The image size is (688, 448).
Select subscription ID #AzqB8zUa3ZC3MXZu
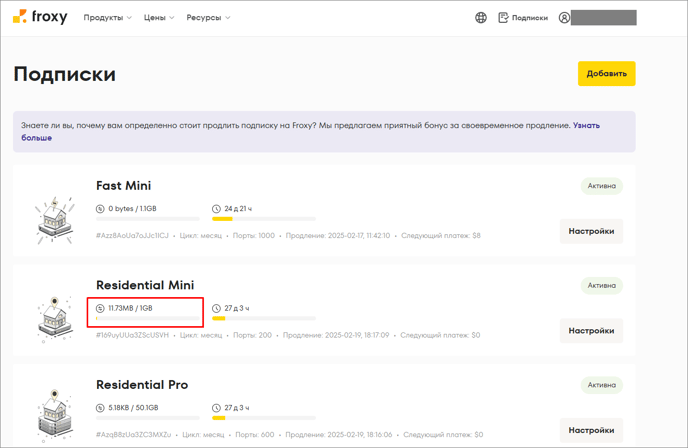133,435
